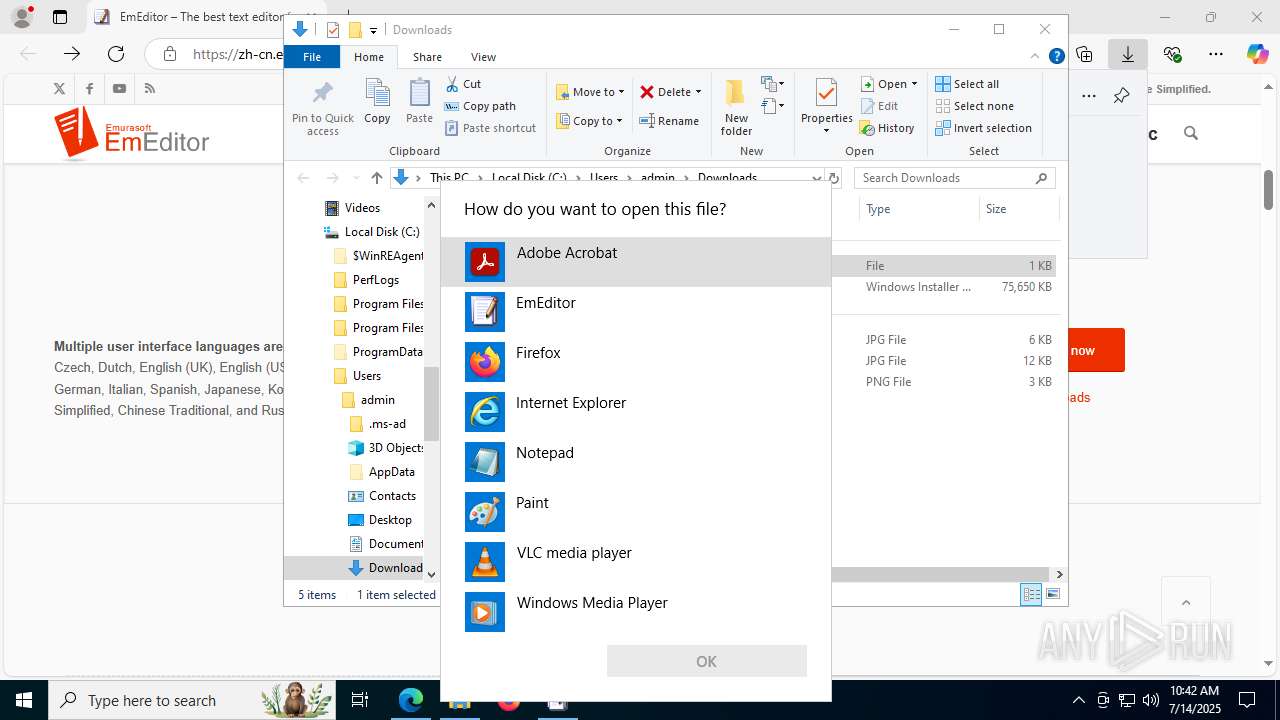The width and height of the screenshot is (1280, 720).
Task: Click the OK button in the open-with dialog
Action: [x=706, y=661]
